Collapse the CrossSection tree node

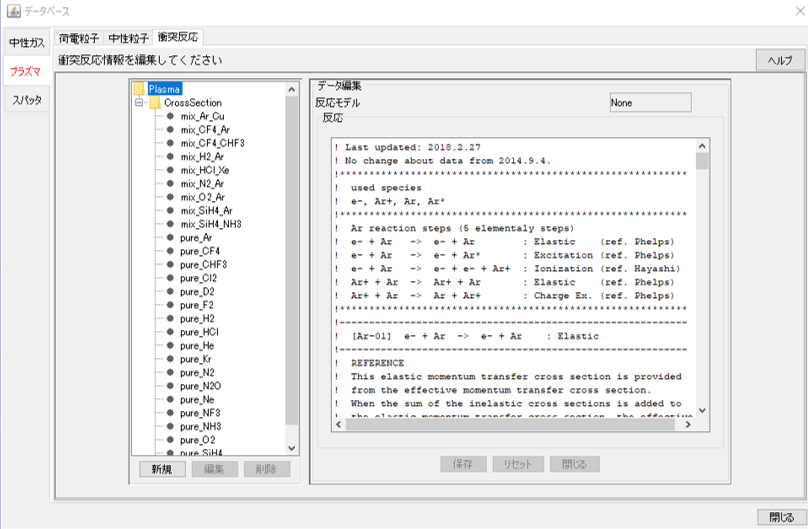[x=139, y=103]
